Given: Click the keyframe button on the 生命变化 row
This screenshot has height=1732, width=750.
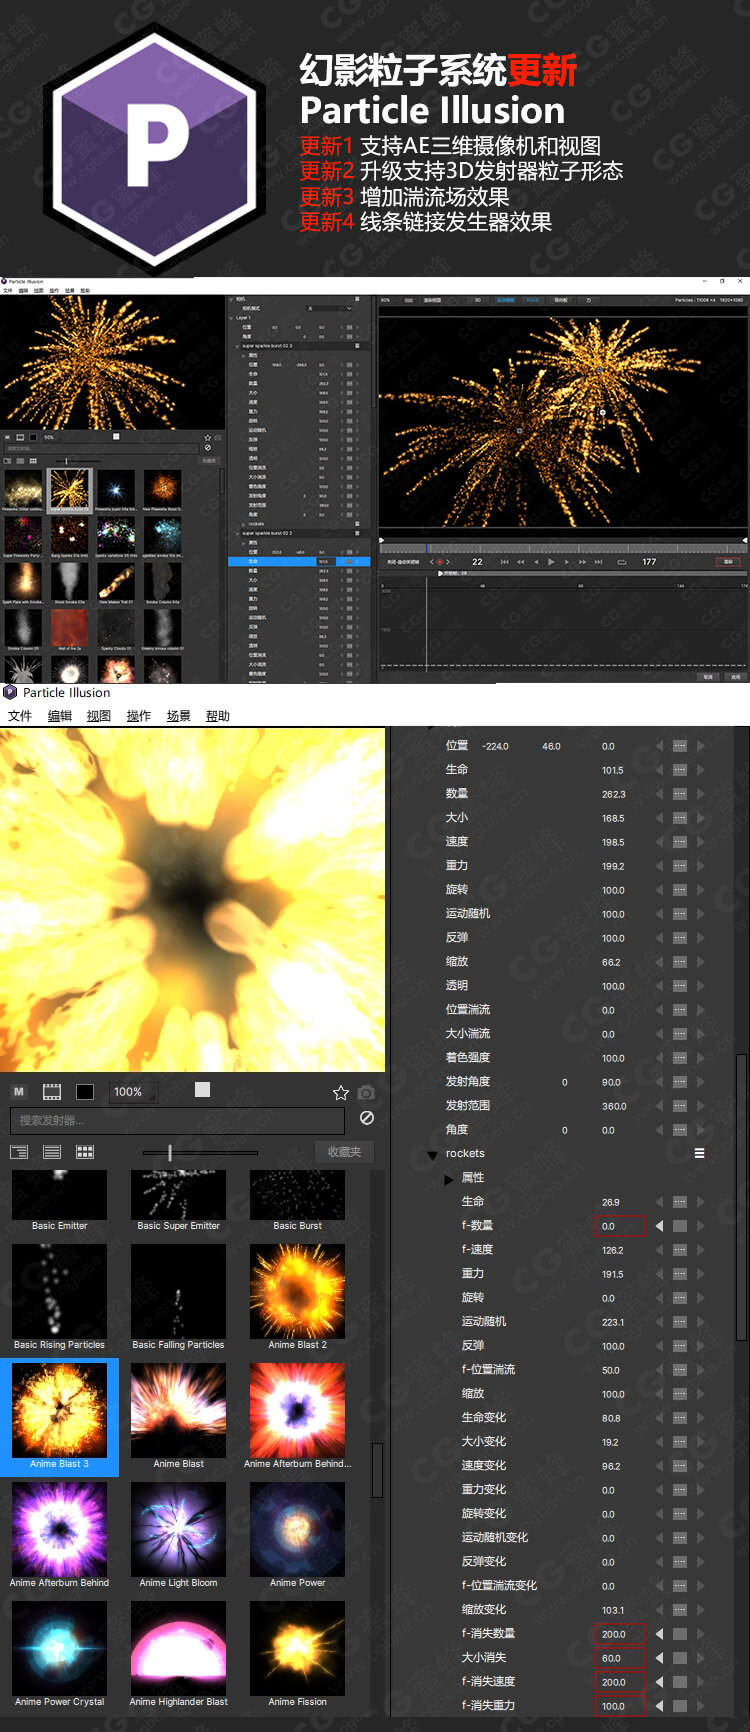Looking at the screenshot, I should [x=680, y=1418].
